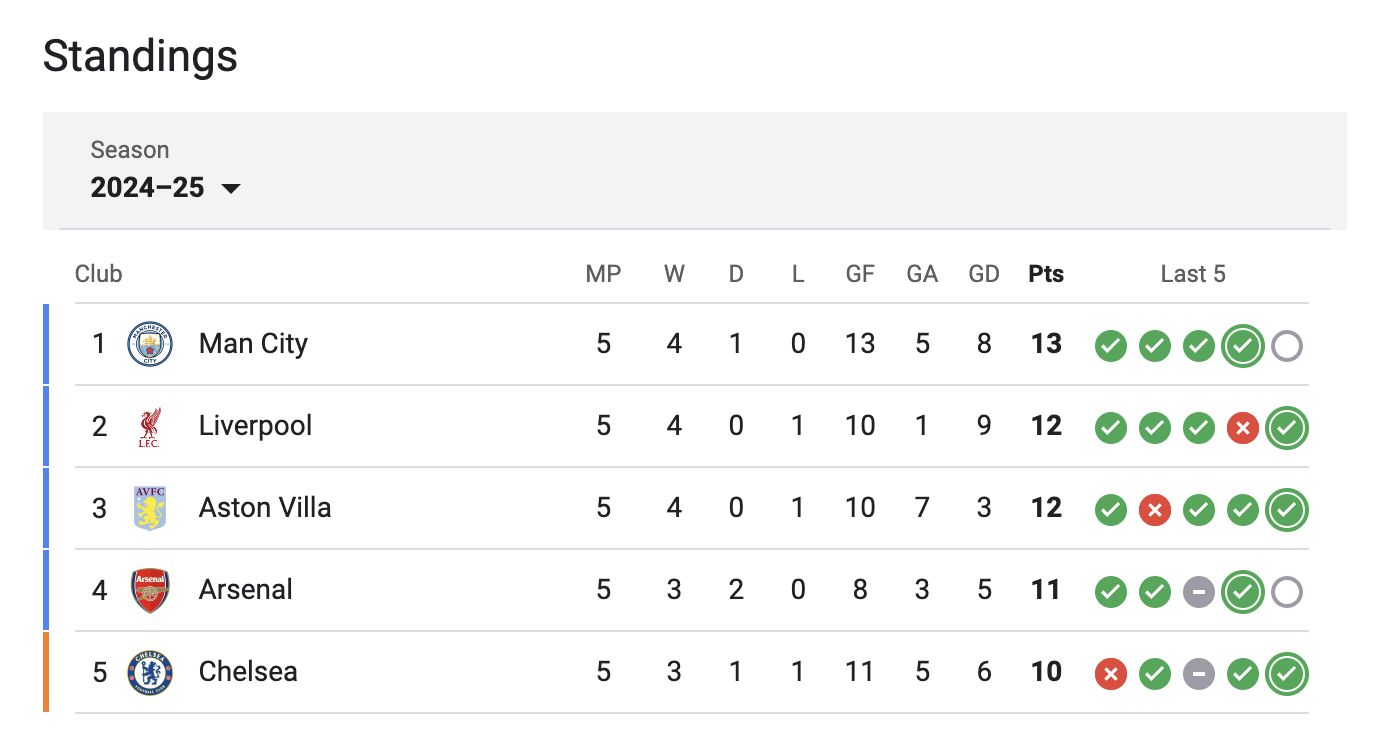Viewport: 1386px width, 732px height.
Task: Click Liverpool's latest highlighted win icon
Action: (1286, 428)
